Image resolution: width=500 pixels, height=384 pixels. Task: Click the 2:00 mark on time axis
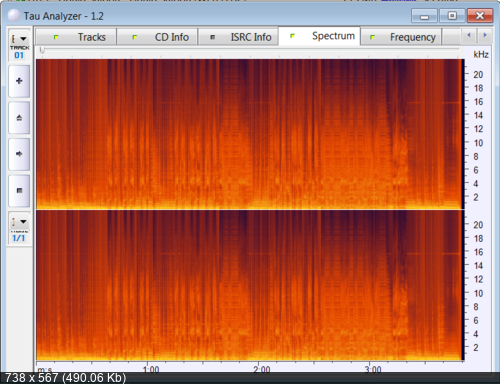262,369
